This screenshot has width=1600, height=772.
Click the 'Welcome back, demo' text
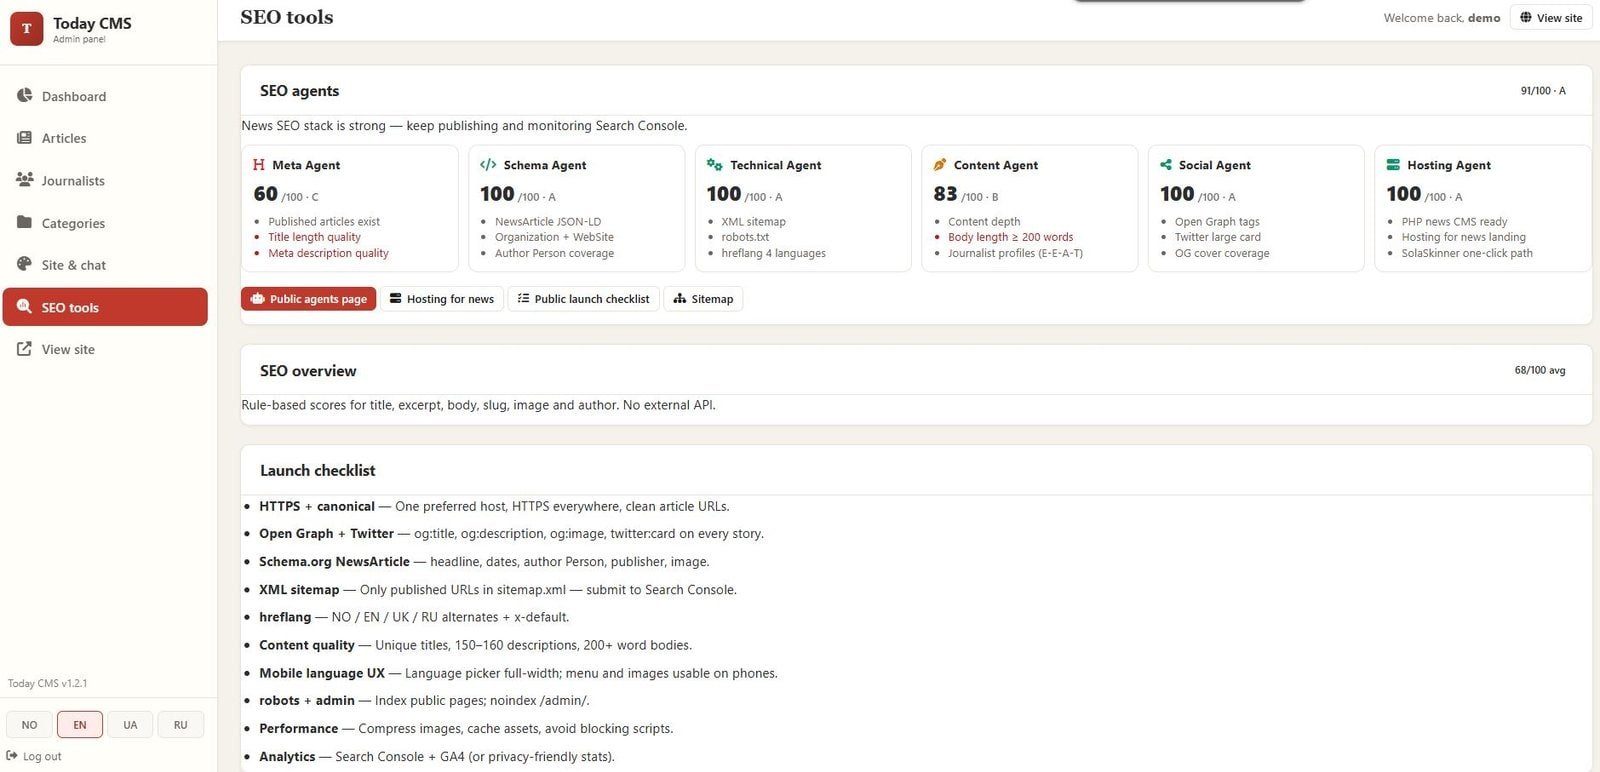click(x=1442, y=18)
